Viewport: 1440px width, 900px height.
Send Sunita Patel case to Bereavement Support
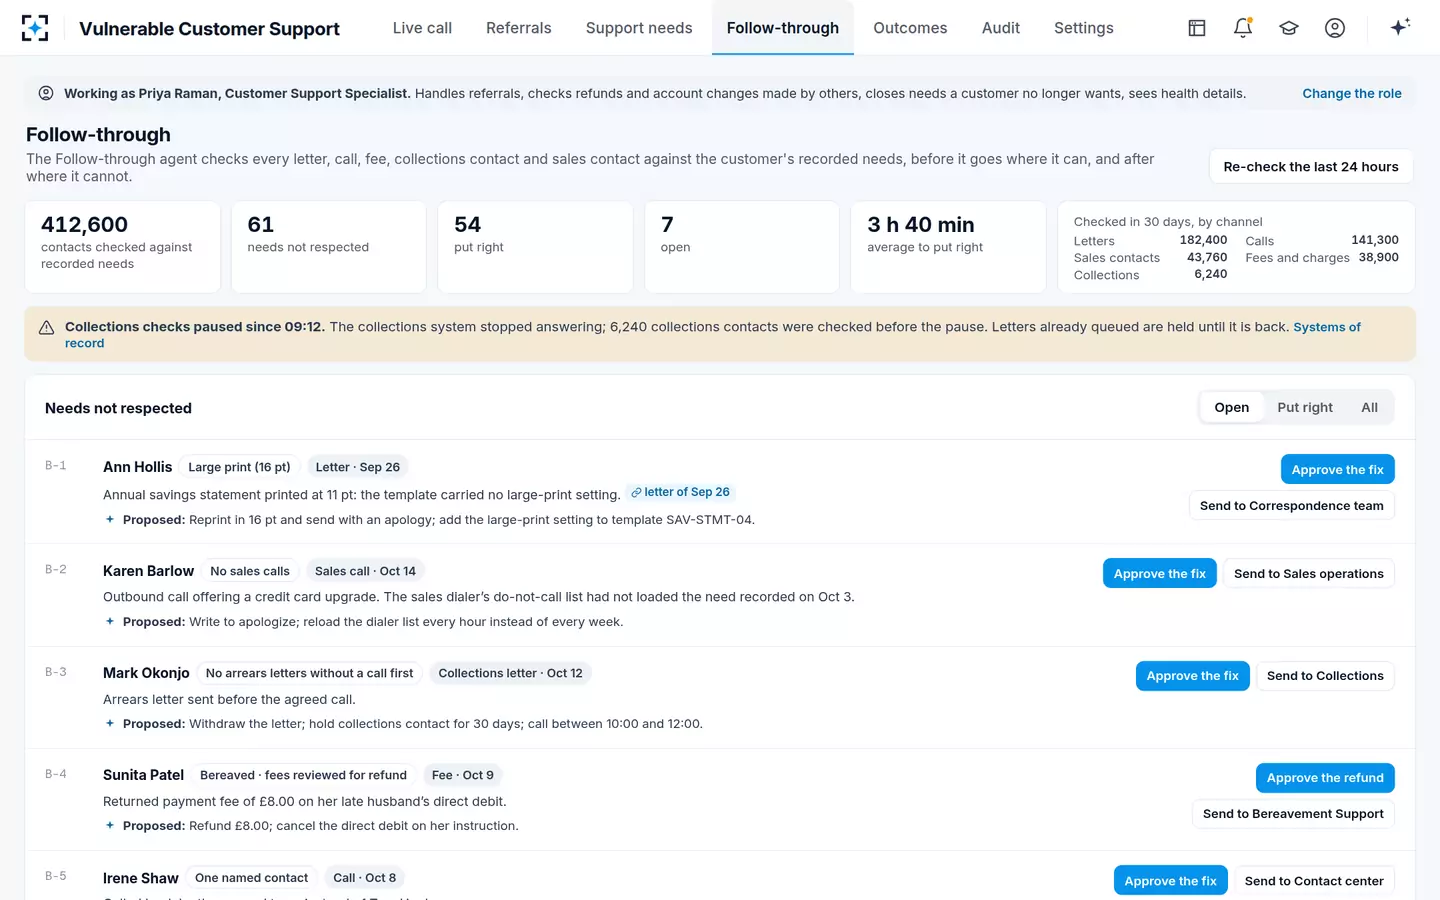coord(1293,814)
